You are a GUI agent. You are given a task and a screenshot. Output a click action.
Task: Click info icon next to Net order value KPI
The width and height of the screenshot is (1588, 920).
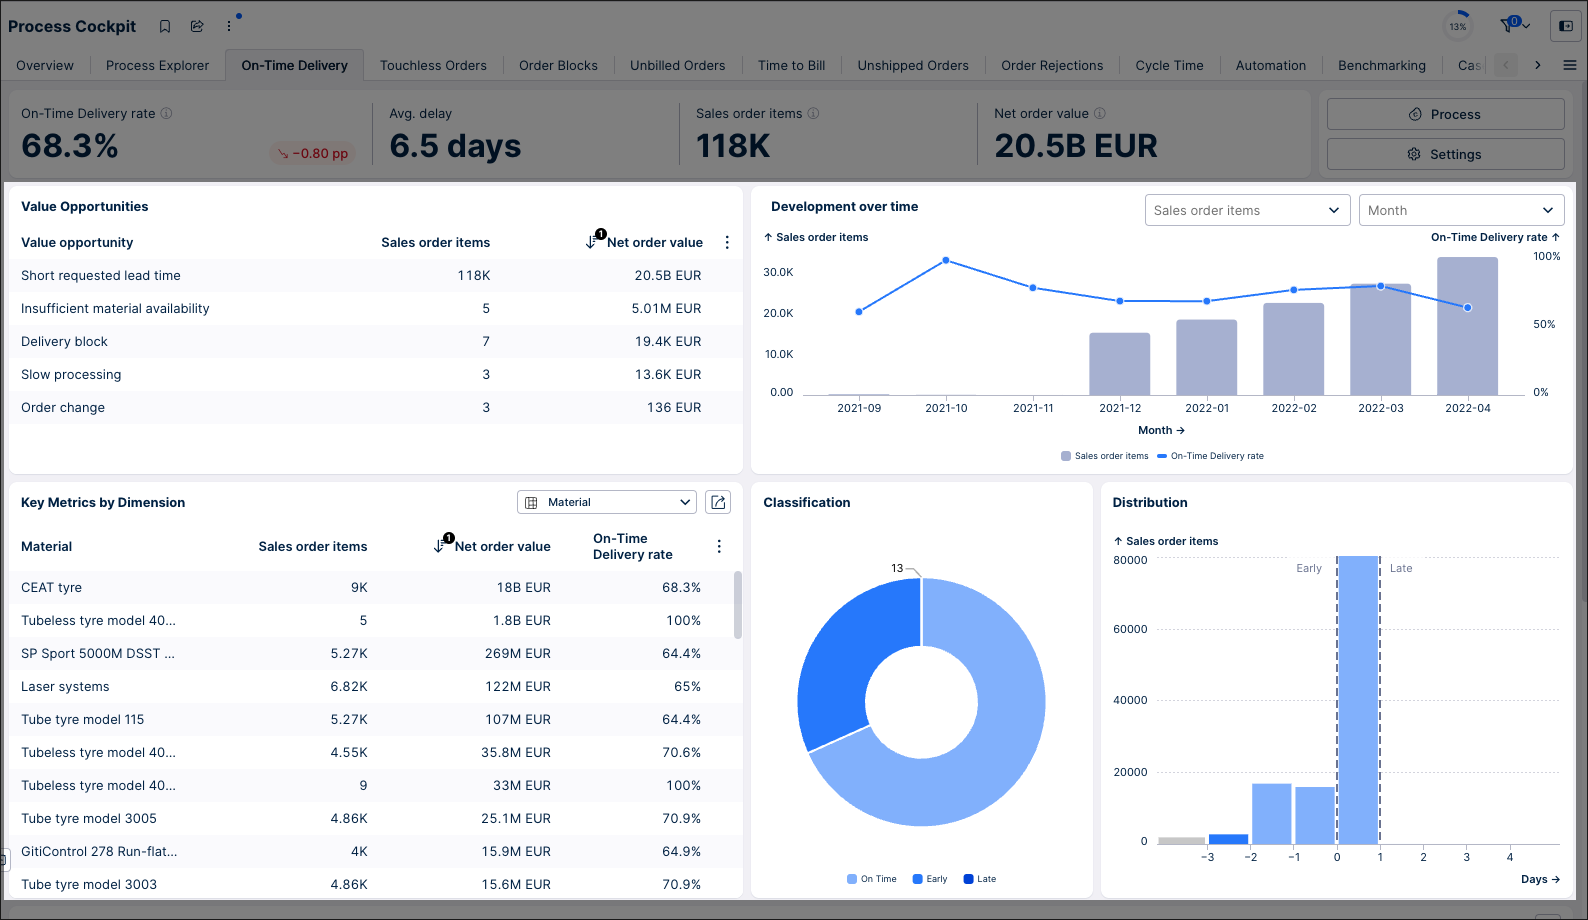(x=1100, y=113)
